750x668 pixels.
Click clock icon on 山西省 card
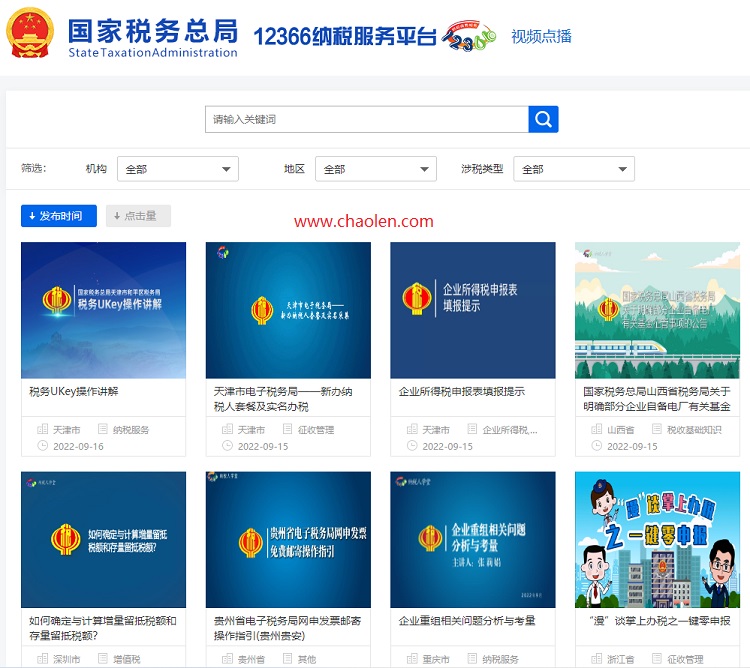tap(596, 446)
